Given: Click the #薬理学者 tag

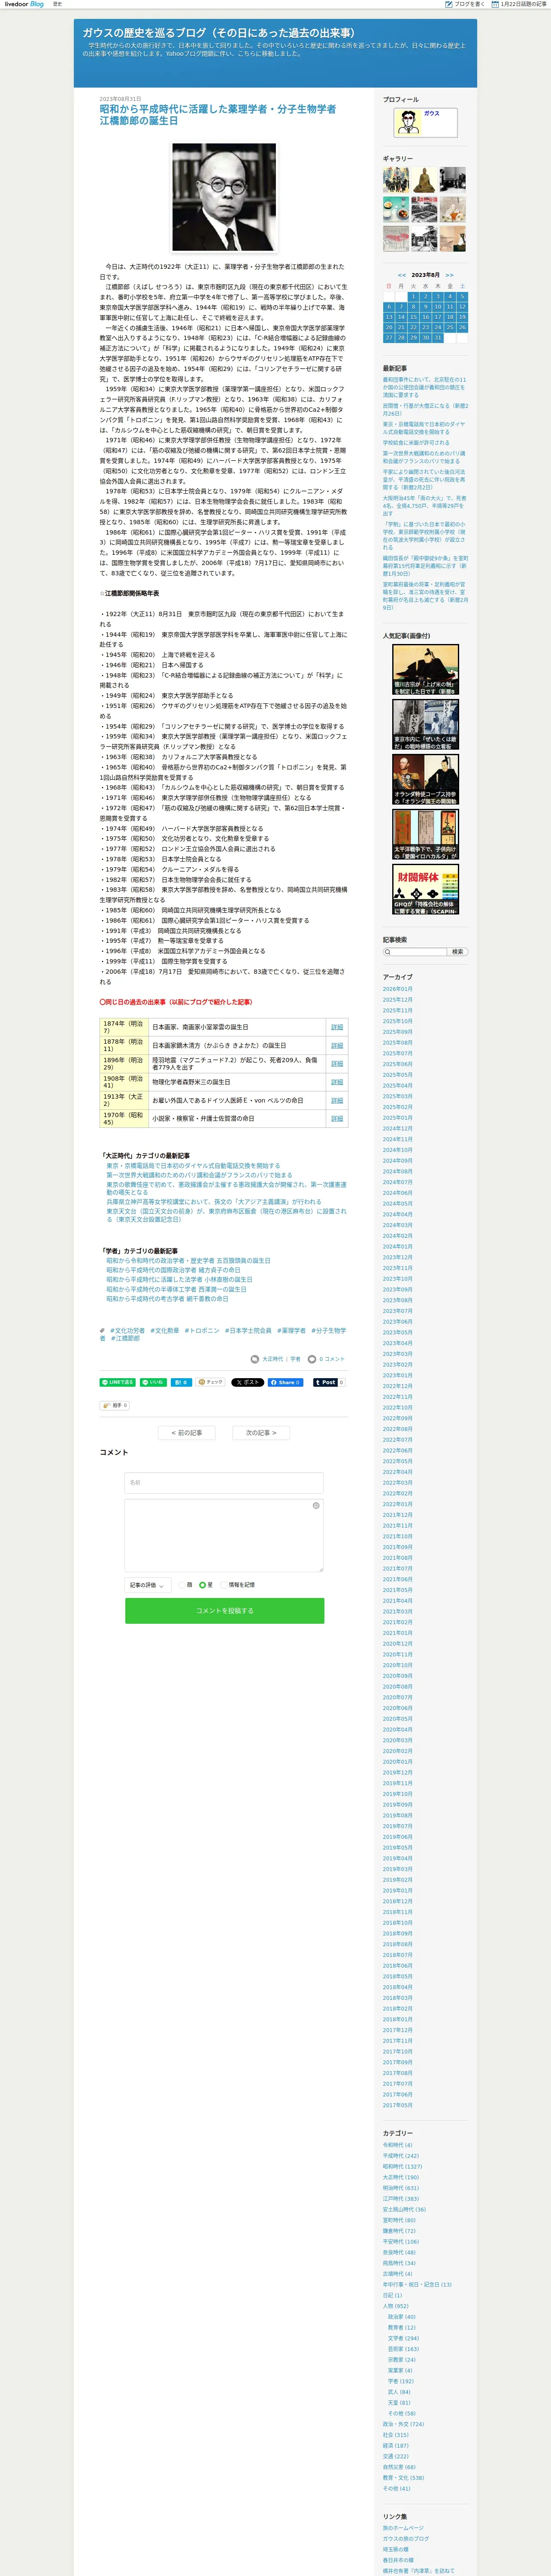Looking at the screenshot, I should point(291,1331).
